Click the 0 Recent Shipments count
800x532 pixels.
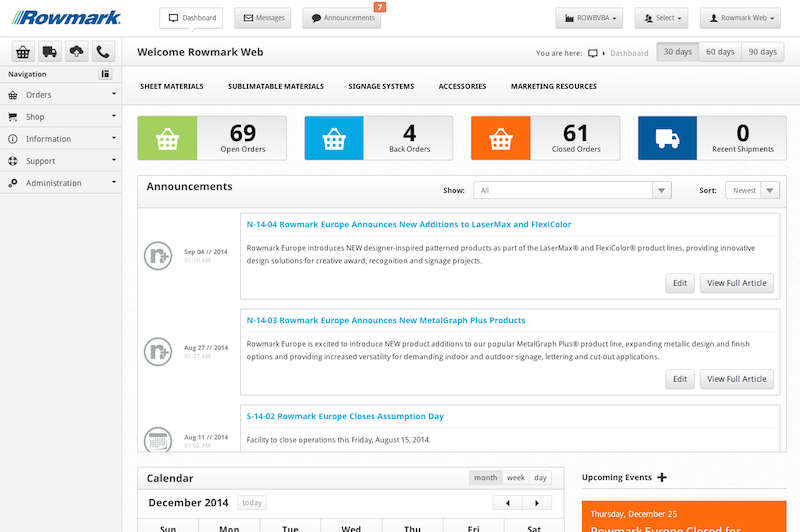[x=743, y=133]
